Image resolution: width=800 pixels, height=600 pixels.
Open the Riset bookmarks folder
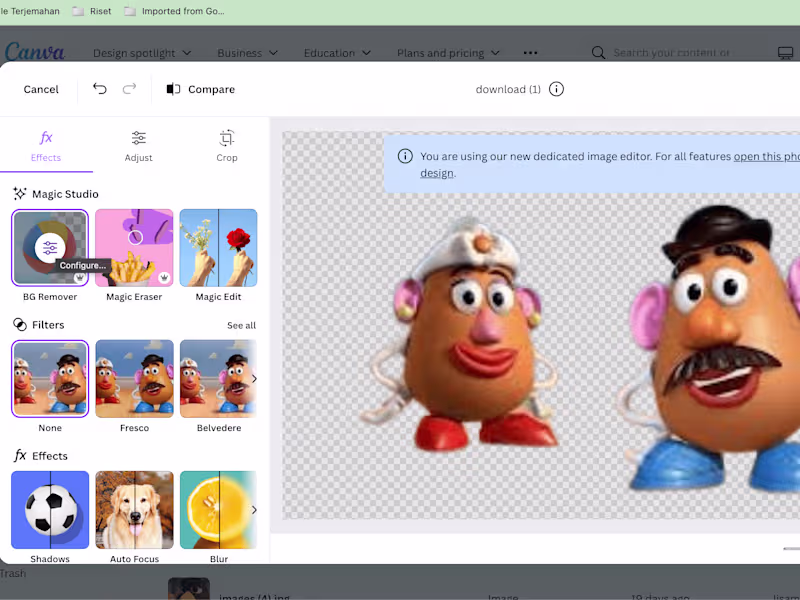click(x=91, y=11)
